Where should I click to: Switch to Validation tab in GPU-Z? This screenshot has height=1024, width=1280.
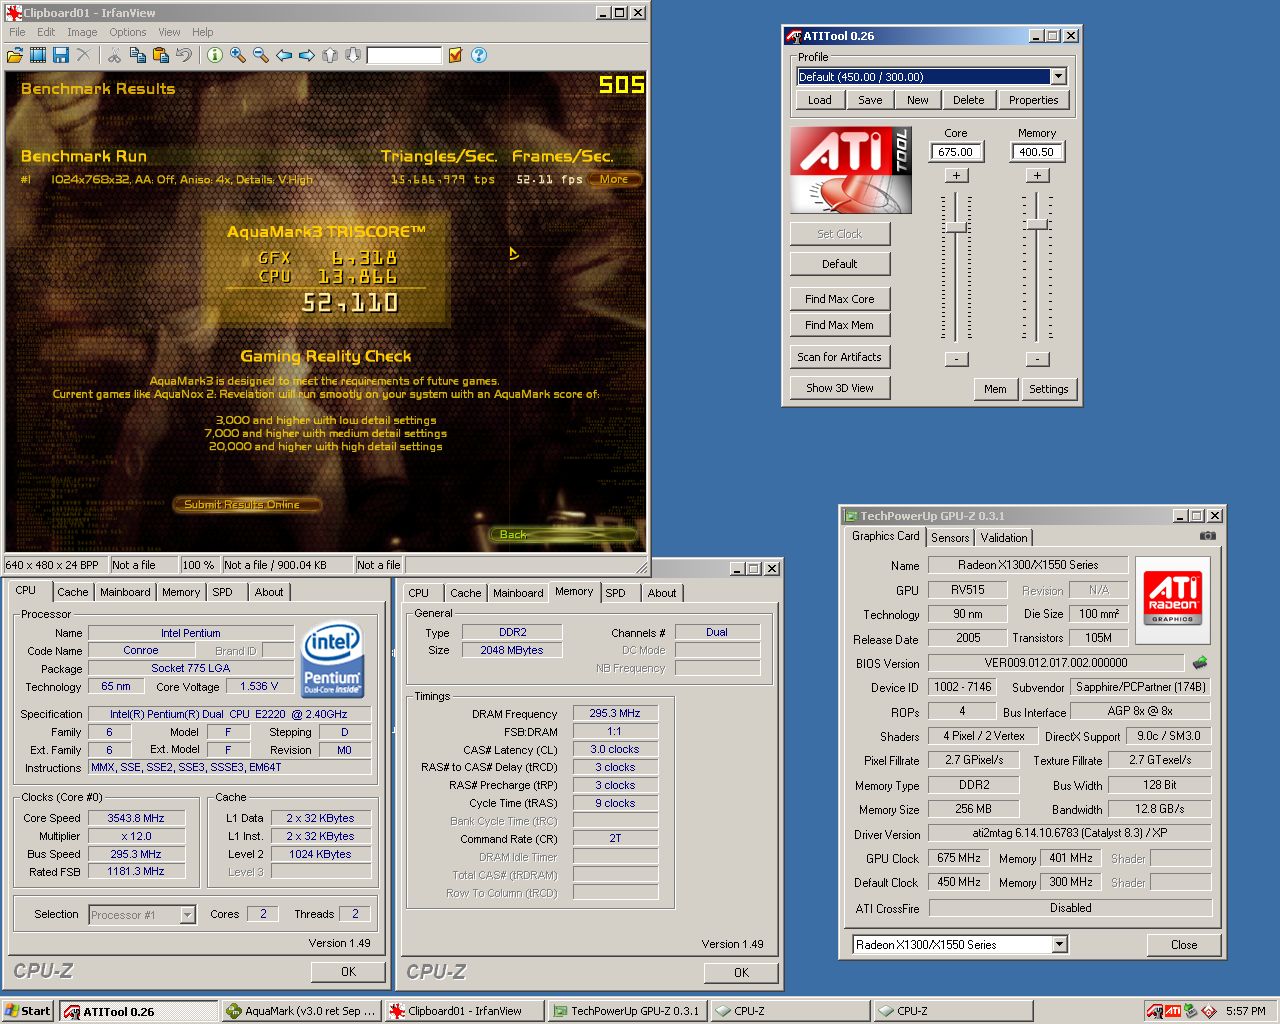tap(1004, 537)
